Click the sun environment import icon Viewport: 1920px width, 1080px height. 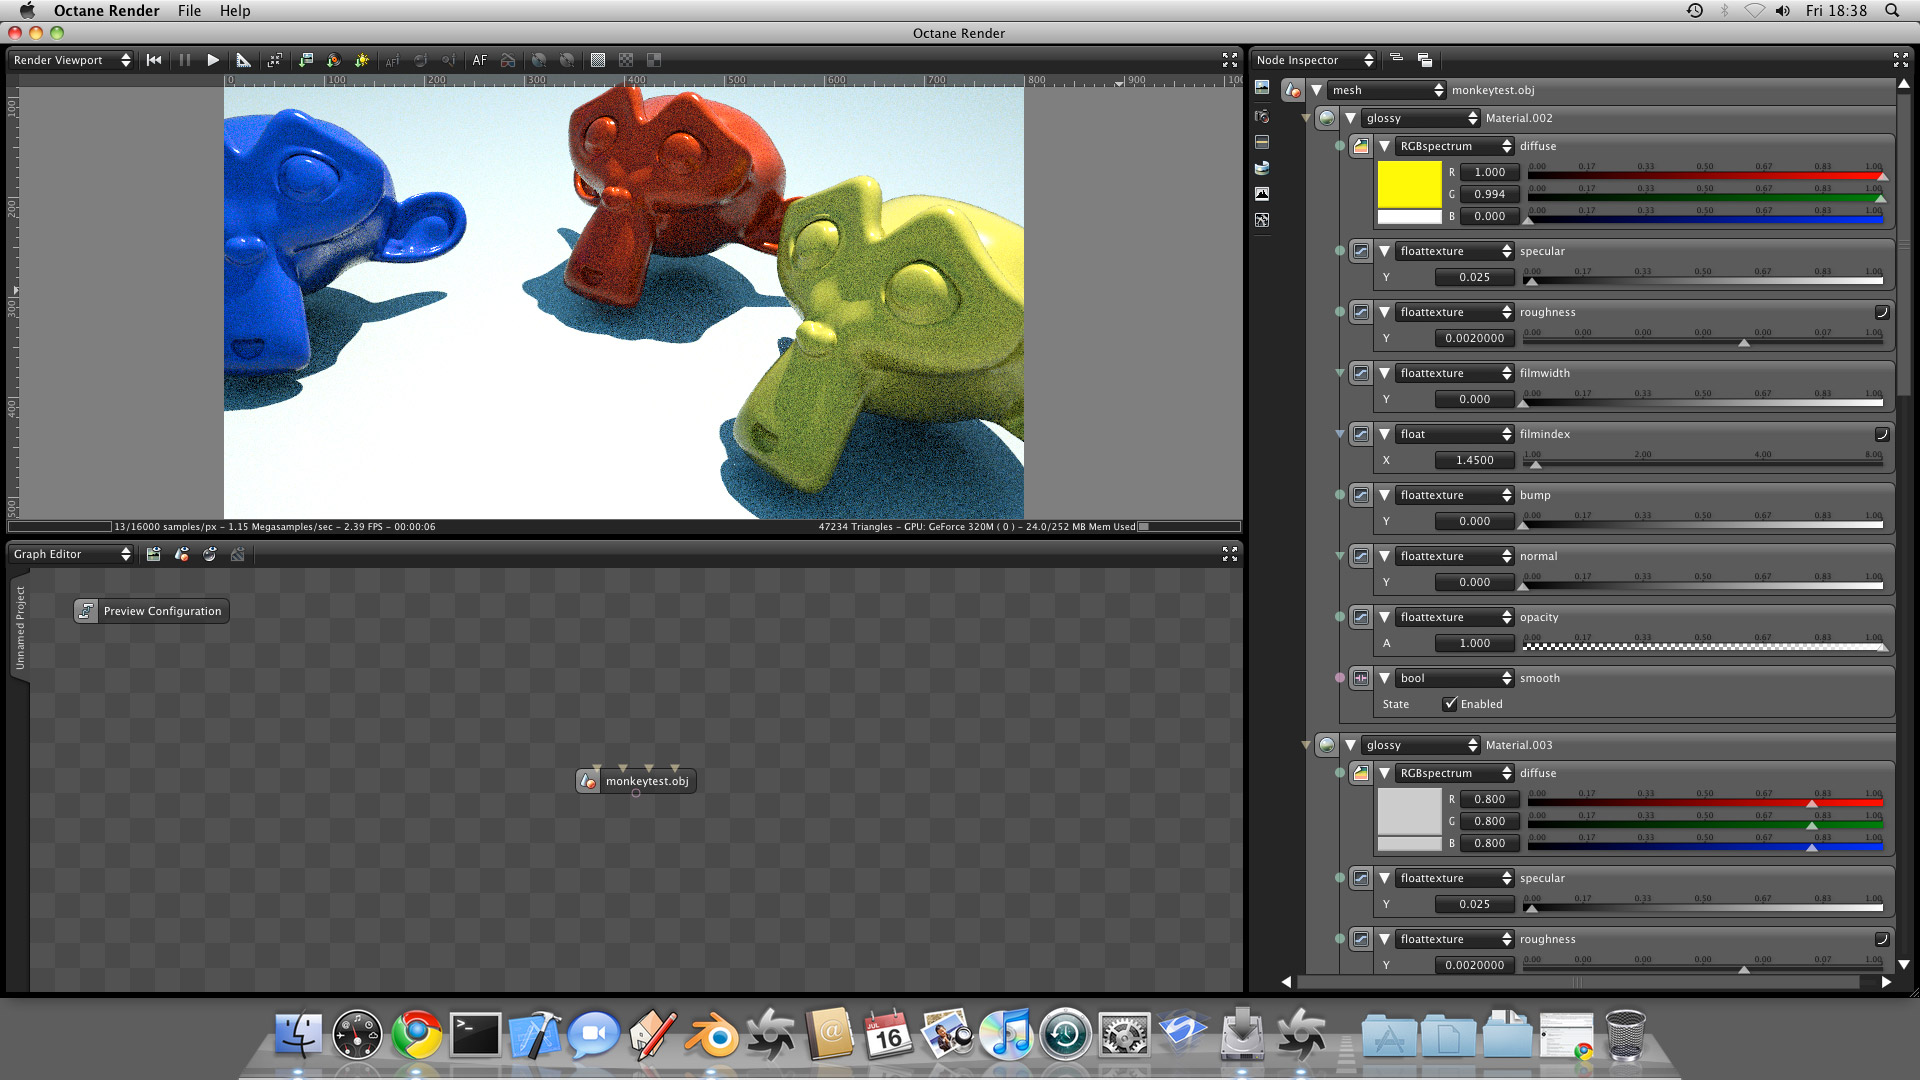tap(362, 60)
